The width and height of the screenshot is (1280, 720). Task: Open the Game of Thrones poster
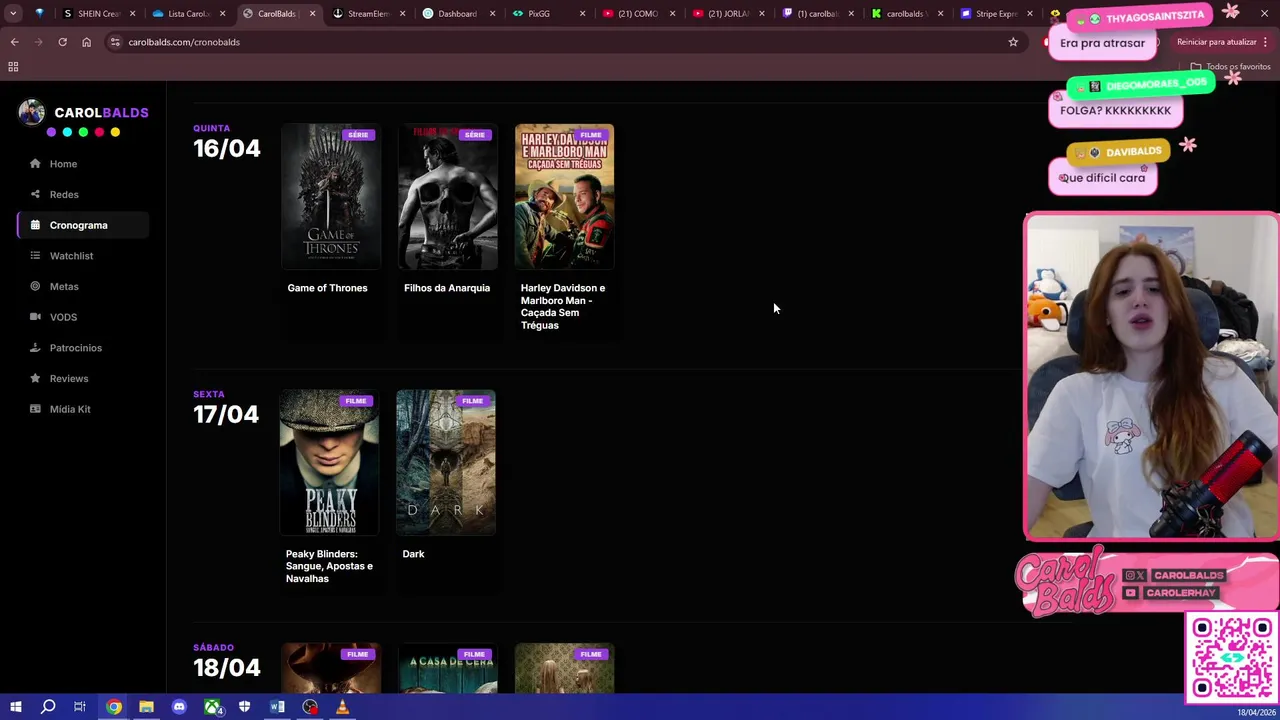(x=331, y=197)
